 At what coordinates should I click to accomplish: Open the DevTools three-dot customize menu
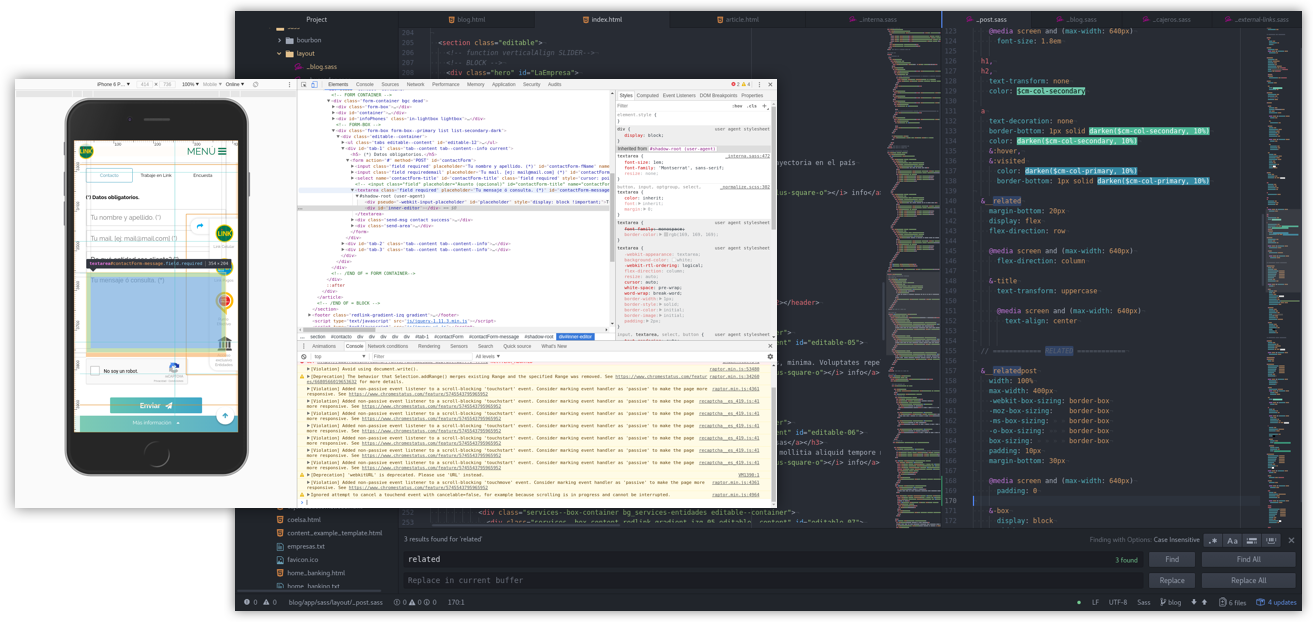(x=759, y=85)
